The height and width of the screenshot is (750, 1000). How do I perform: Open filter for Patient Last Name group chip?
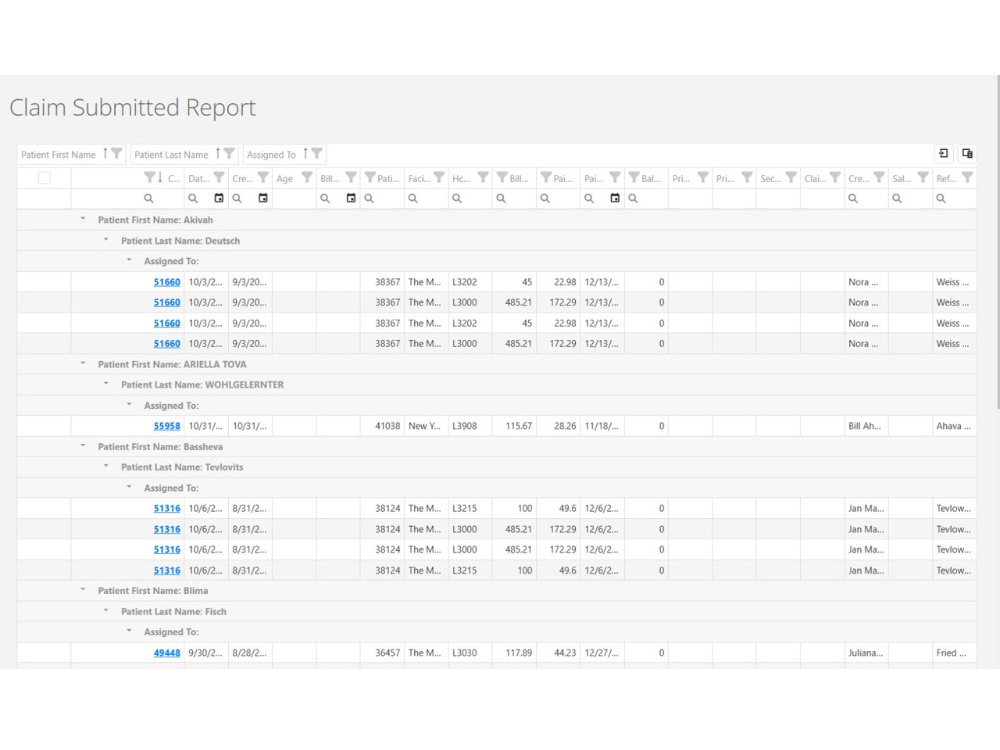tap(230, 154)
